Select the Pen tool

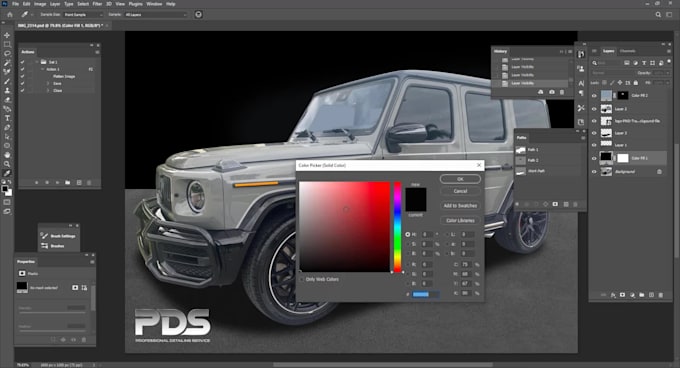coord(7,127)
